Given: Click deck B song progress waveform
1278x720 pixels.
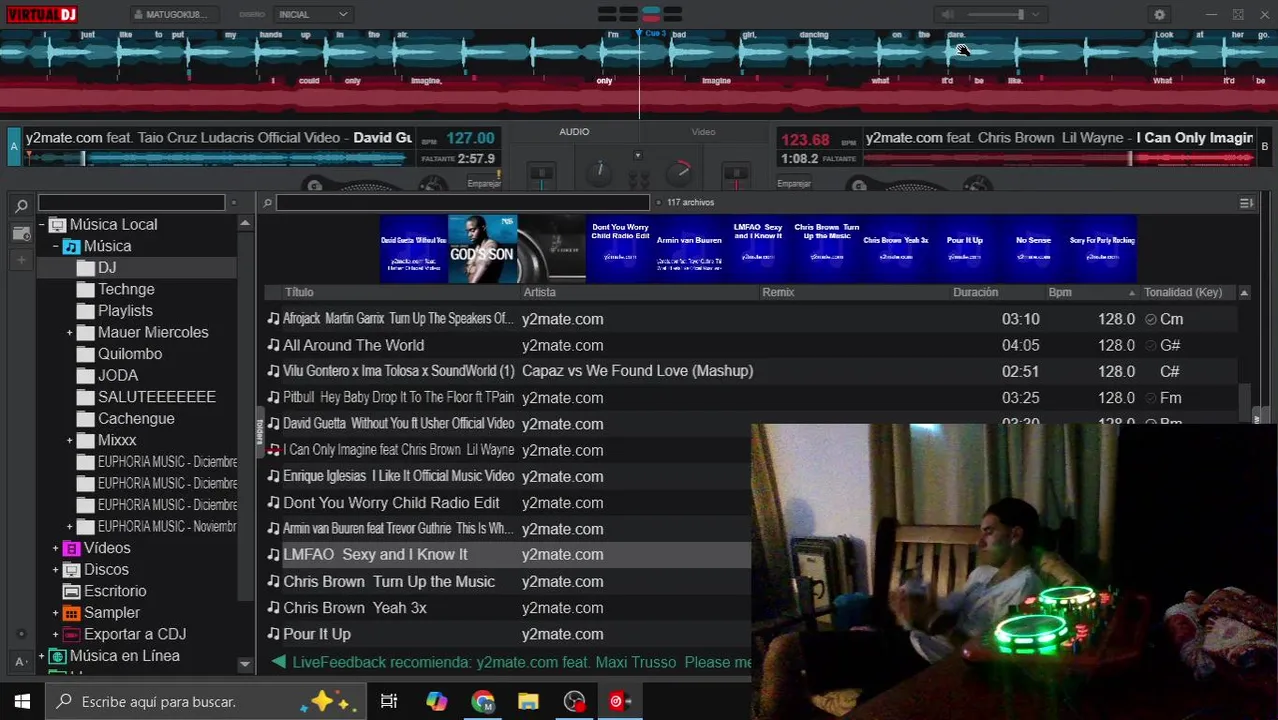Looking at the screenshot, I should coord(1058,158).
